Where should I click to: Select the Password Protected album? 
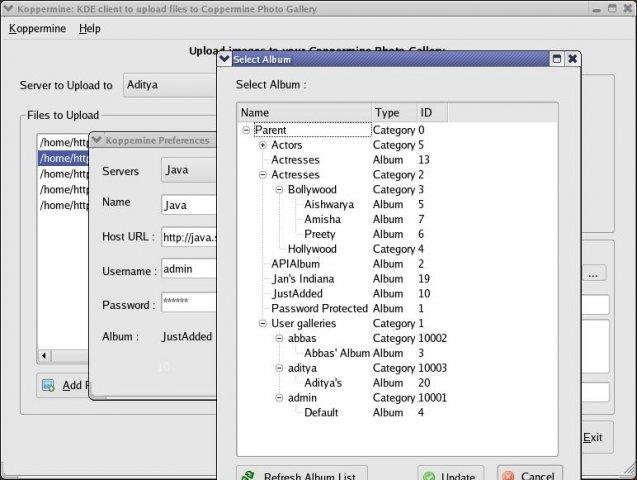point(319,309)
